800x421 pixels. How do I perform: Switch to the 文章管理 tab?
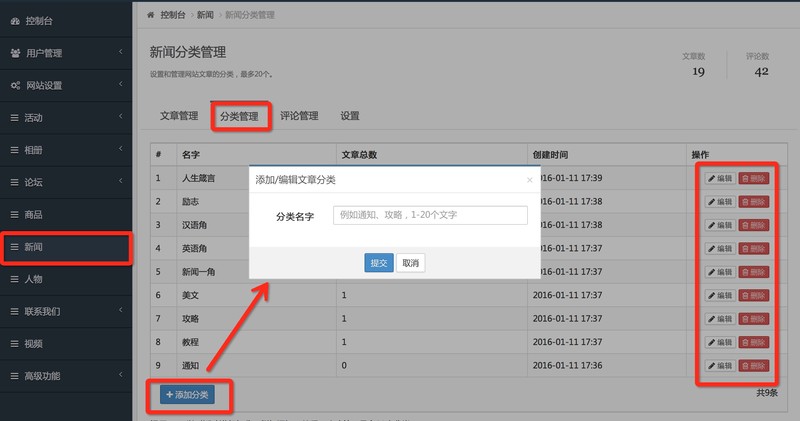(179, 116)
